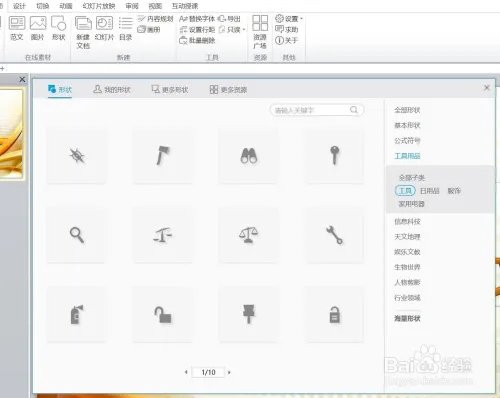Click the 目录 table of contents button
The width and height of the screenshot is (500, 398).
126,28
